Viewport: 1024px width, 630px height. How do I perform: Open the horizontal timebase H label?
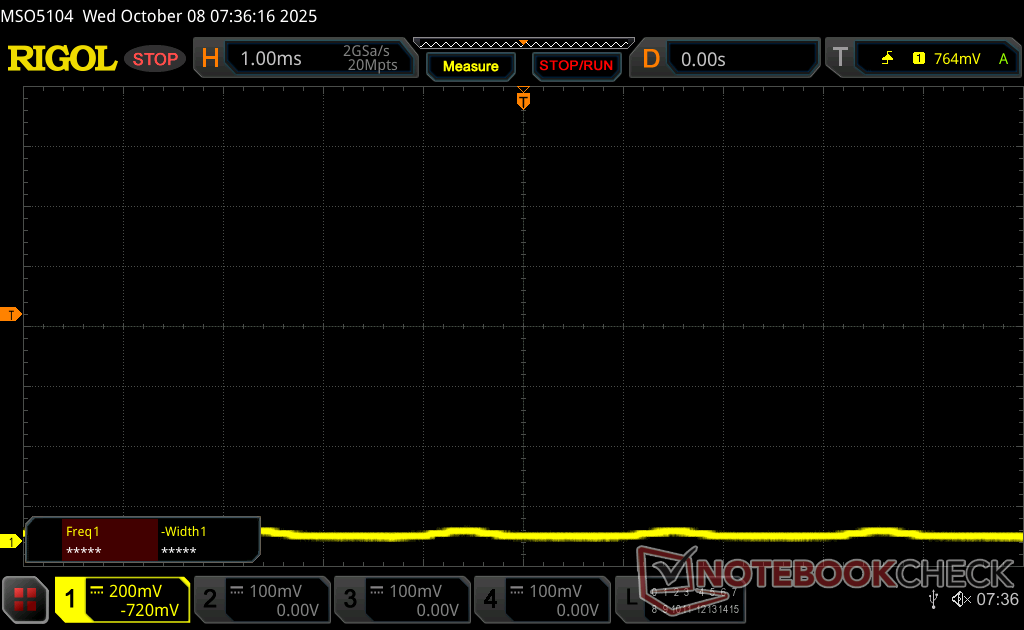pos(210,59)
